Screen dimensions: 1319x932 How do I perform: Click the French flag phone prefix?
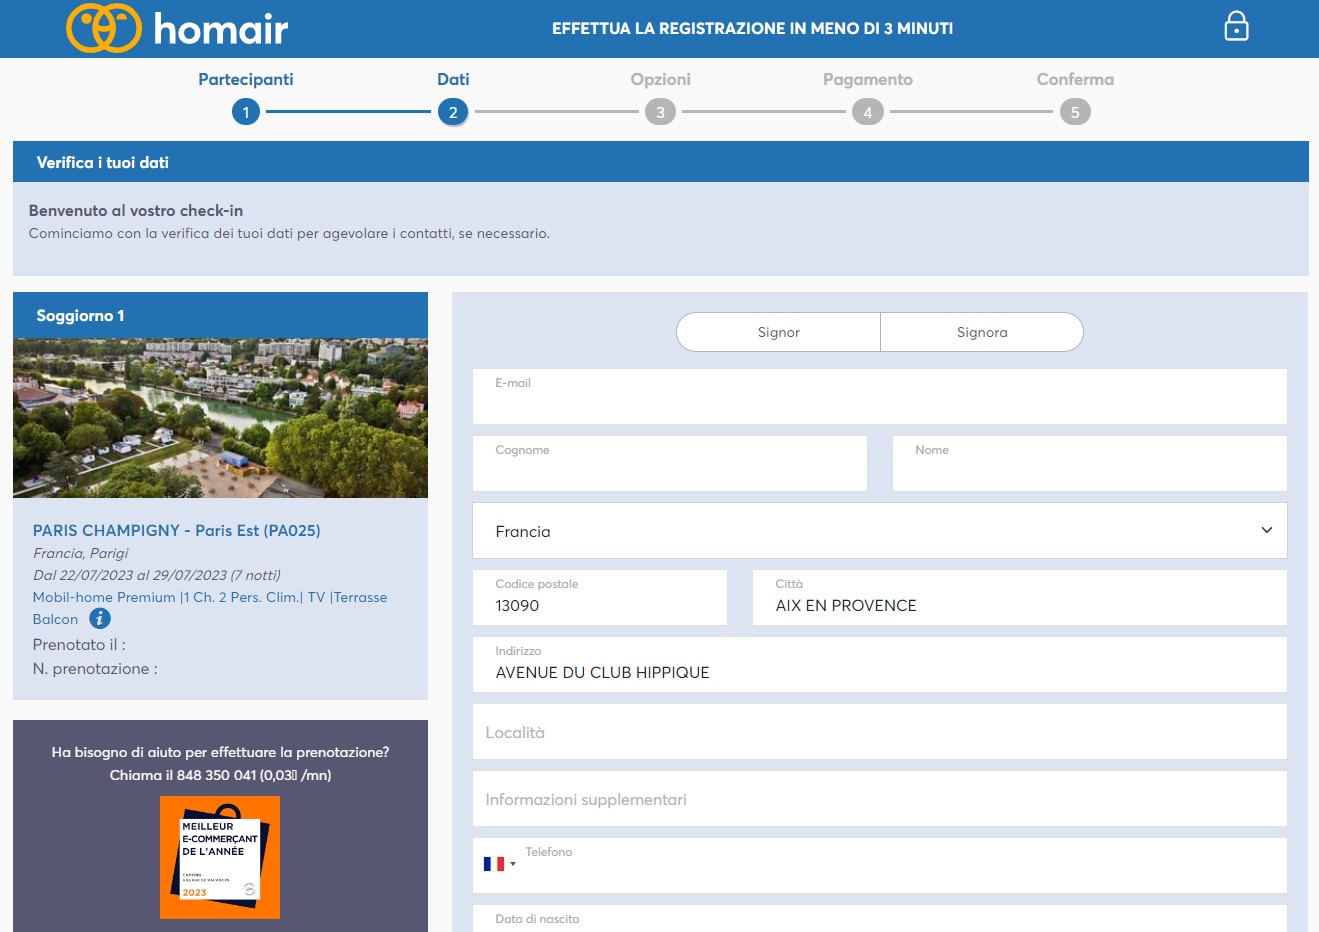click(x=498, y=864)
